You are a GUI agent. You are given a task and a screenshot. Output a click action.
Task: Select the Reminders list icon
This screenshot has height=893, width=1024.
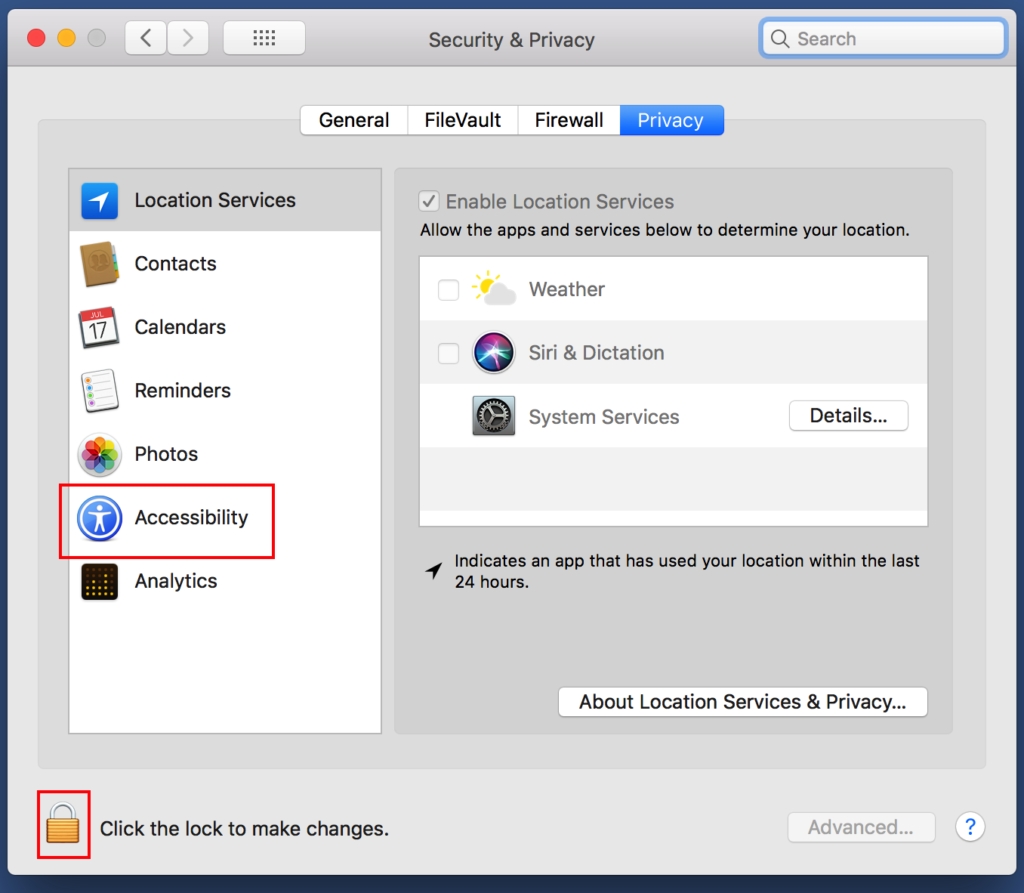pos(99,391)
